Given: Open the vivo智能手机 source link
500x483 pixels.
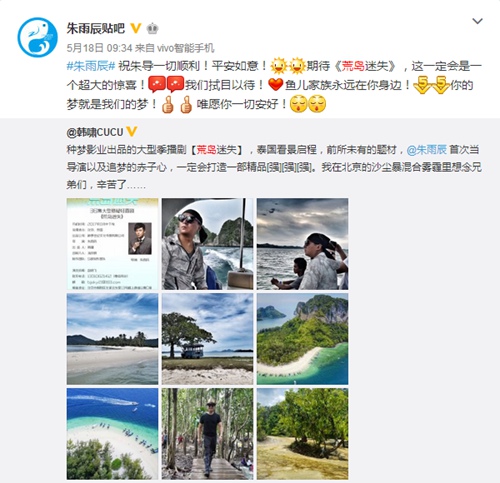Looking at the screenshot, I should click(x=185, y=48).
